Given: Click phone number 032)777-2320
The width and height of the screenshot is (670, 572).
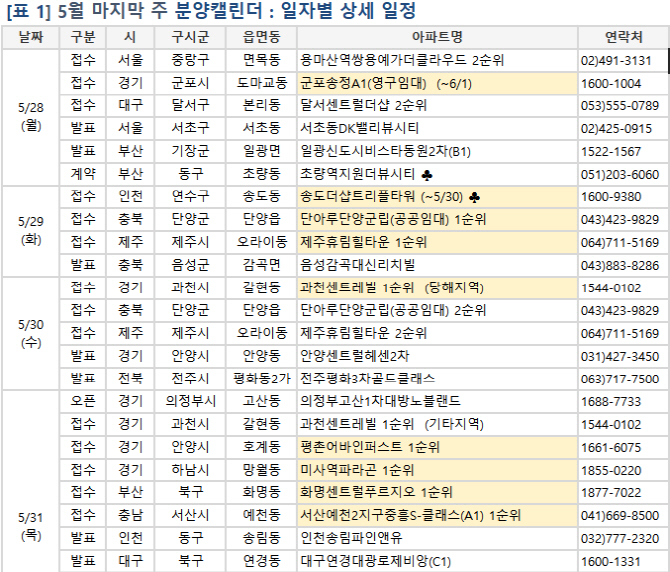Looking at the screenshot, I should click(620, 538).
